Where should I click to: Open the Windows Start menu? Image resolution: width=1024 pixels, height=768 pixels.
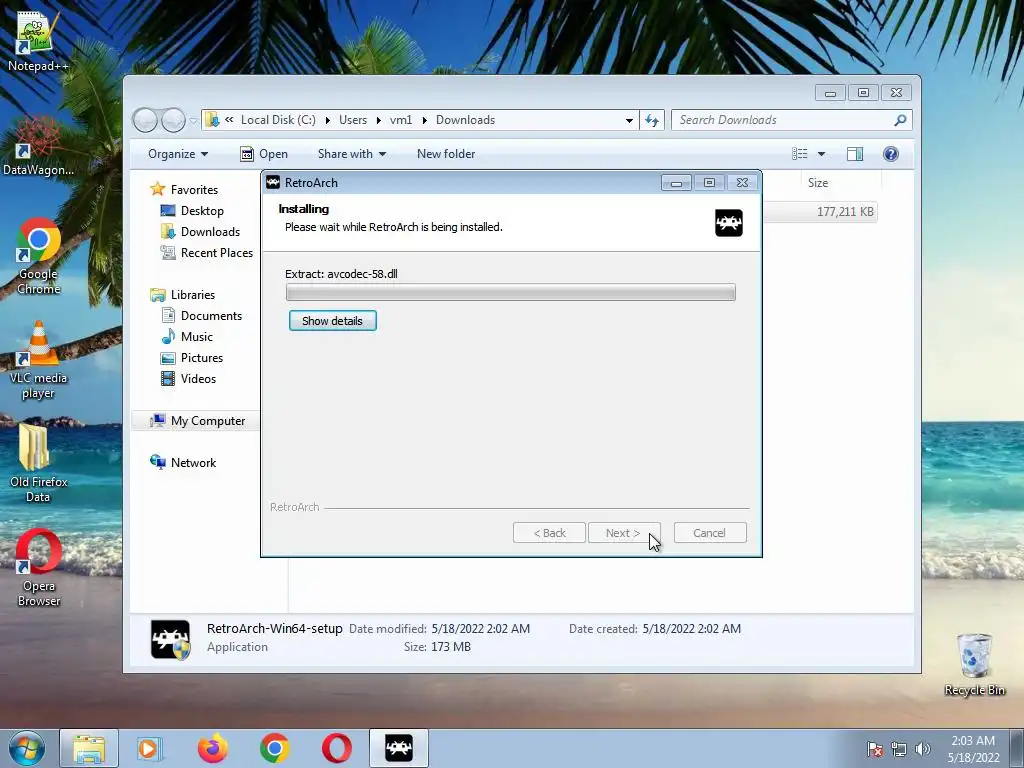27,748
